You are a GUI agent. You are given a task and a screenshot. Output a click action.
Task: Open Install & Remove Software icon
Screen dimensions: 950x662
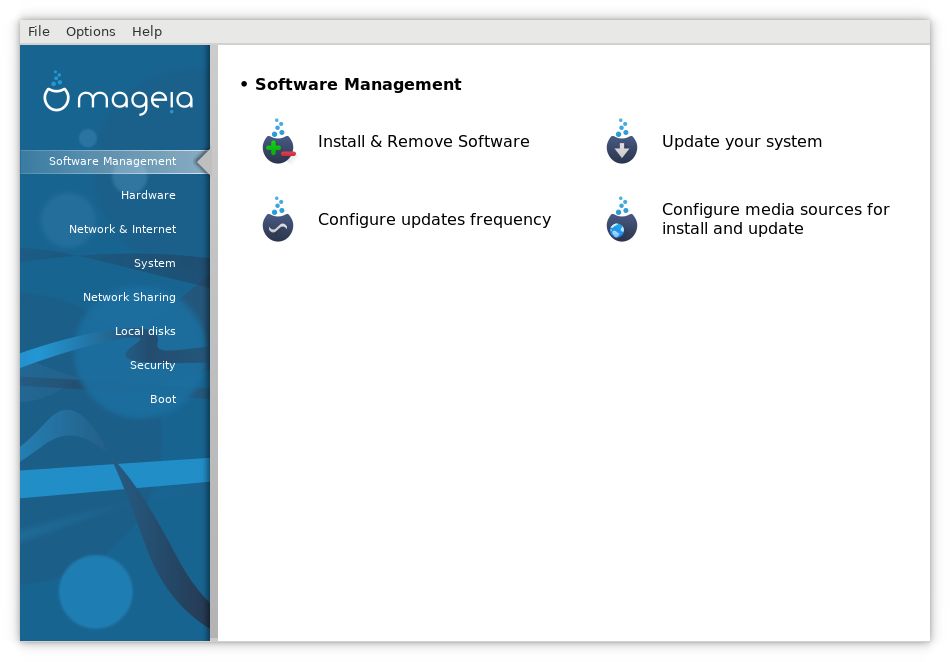tap(277, 141)
